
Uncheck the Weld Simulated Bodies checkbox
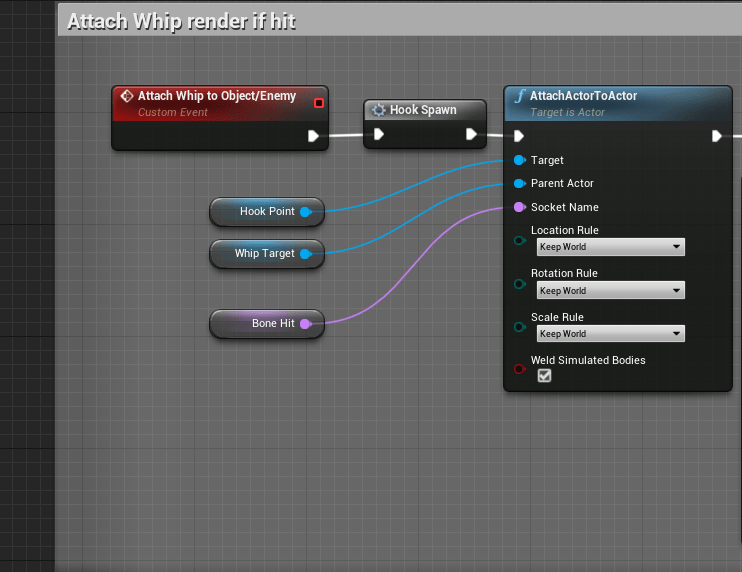click(545, 376)
